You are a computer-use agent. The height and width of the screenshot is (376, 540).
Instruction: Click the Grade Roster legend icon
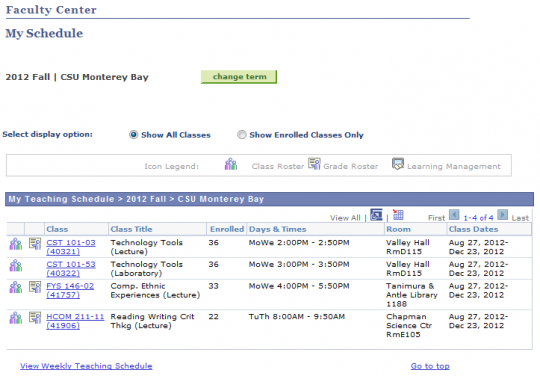(x=314, y=164)
